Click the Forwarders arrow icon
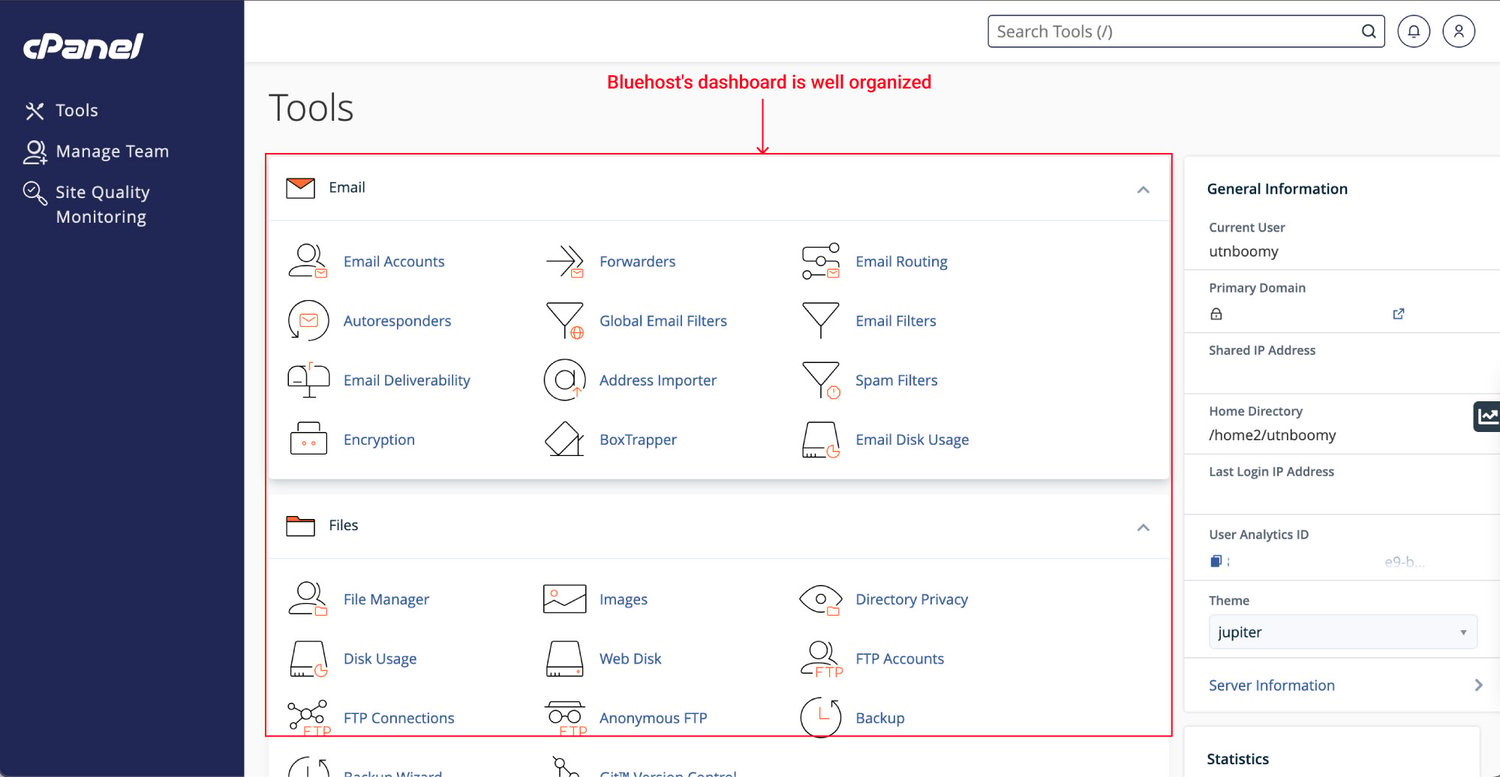This screenshot has height=777, width=1500. [x=565, y=261]
